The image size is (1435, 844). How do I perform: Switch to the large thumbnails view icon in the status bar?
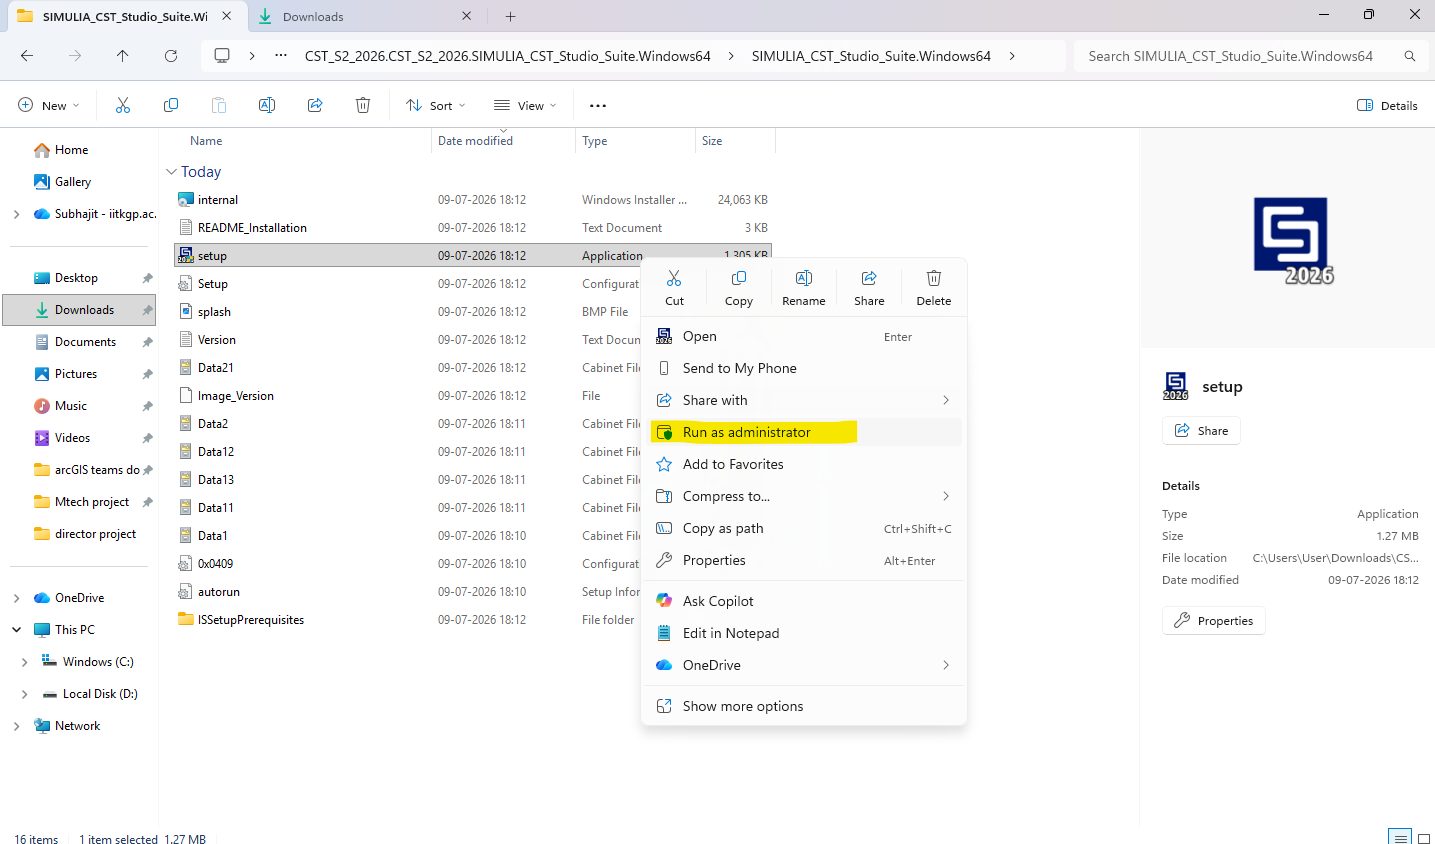pos(1424,838)
